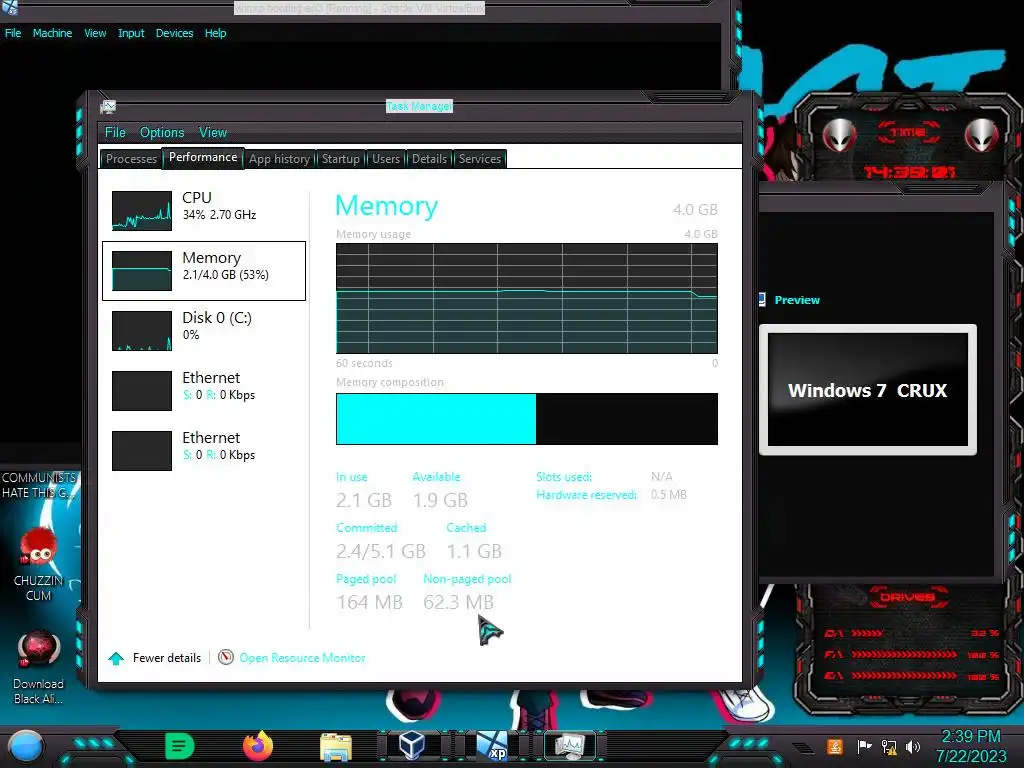
Task: Click the 1.9 GB Available value
Action: pos(440,500)
